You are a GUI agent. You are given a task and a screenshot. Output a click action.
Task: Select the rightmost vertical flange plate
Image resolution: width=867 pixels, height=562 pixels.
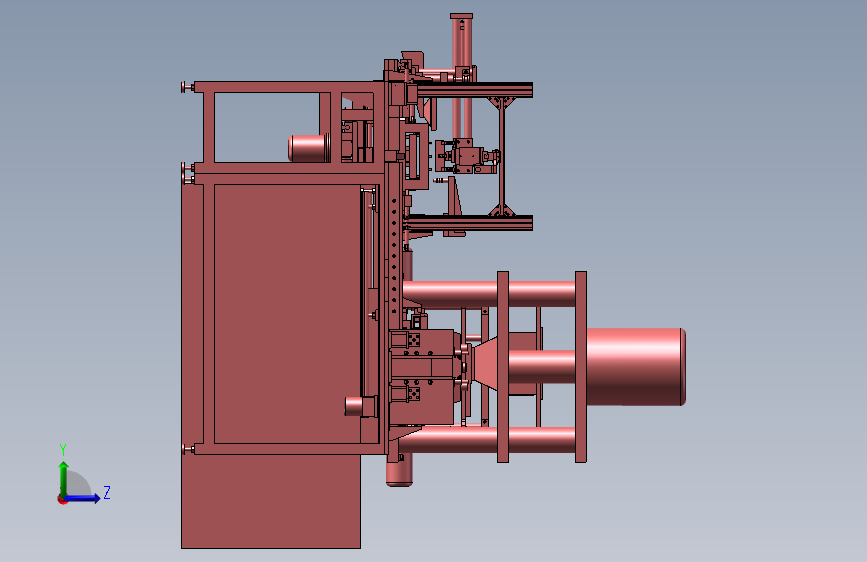click(581, 367)
